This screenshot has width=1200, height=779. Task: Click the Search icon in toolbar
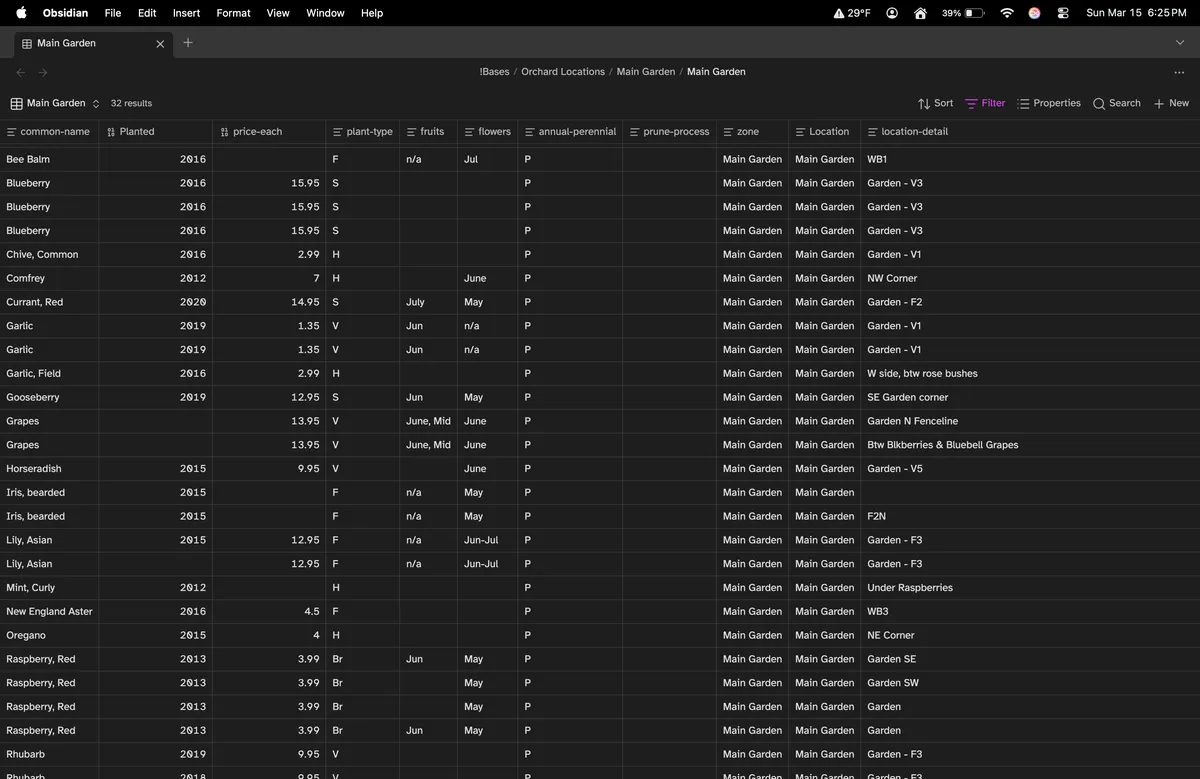pos(1116,103)
